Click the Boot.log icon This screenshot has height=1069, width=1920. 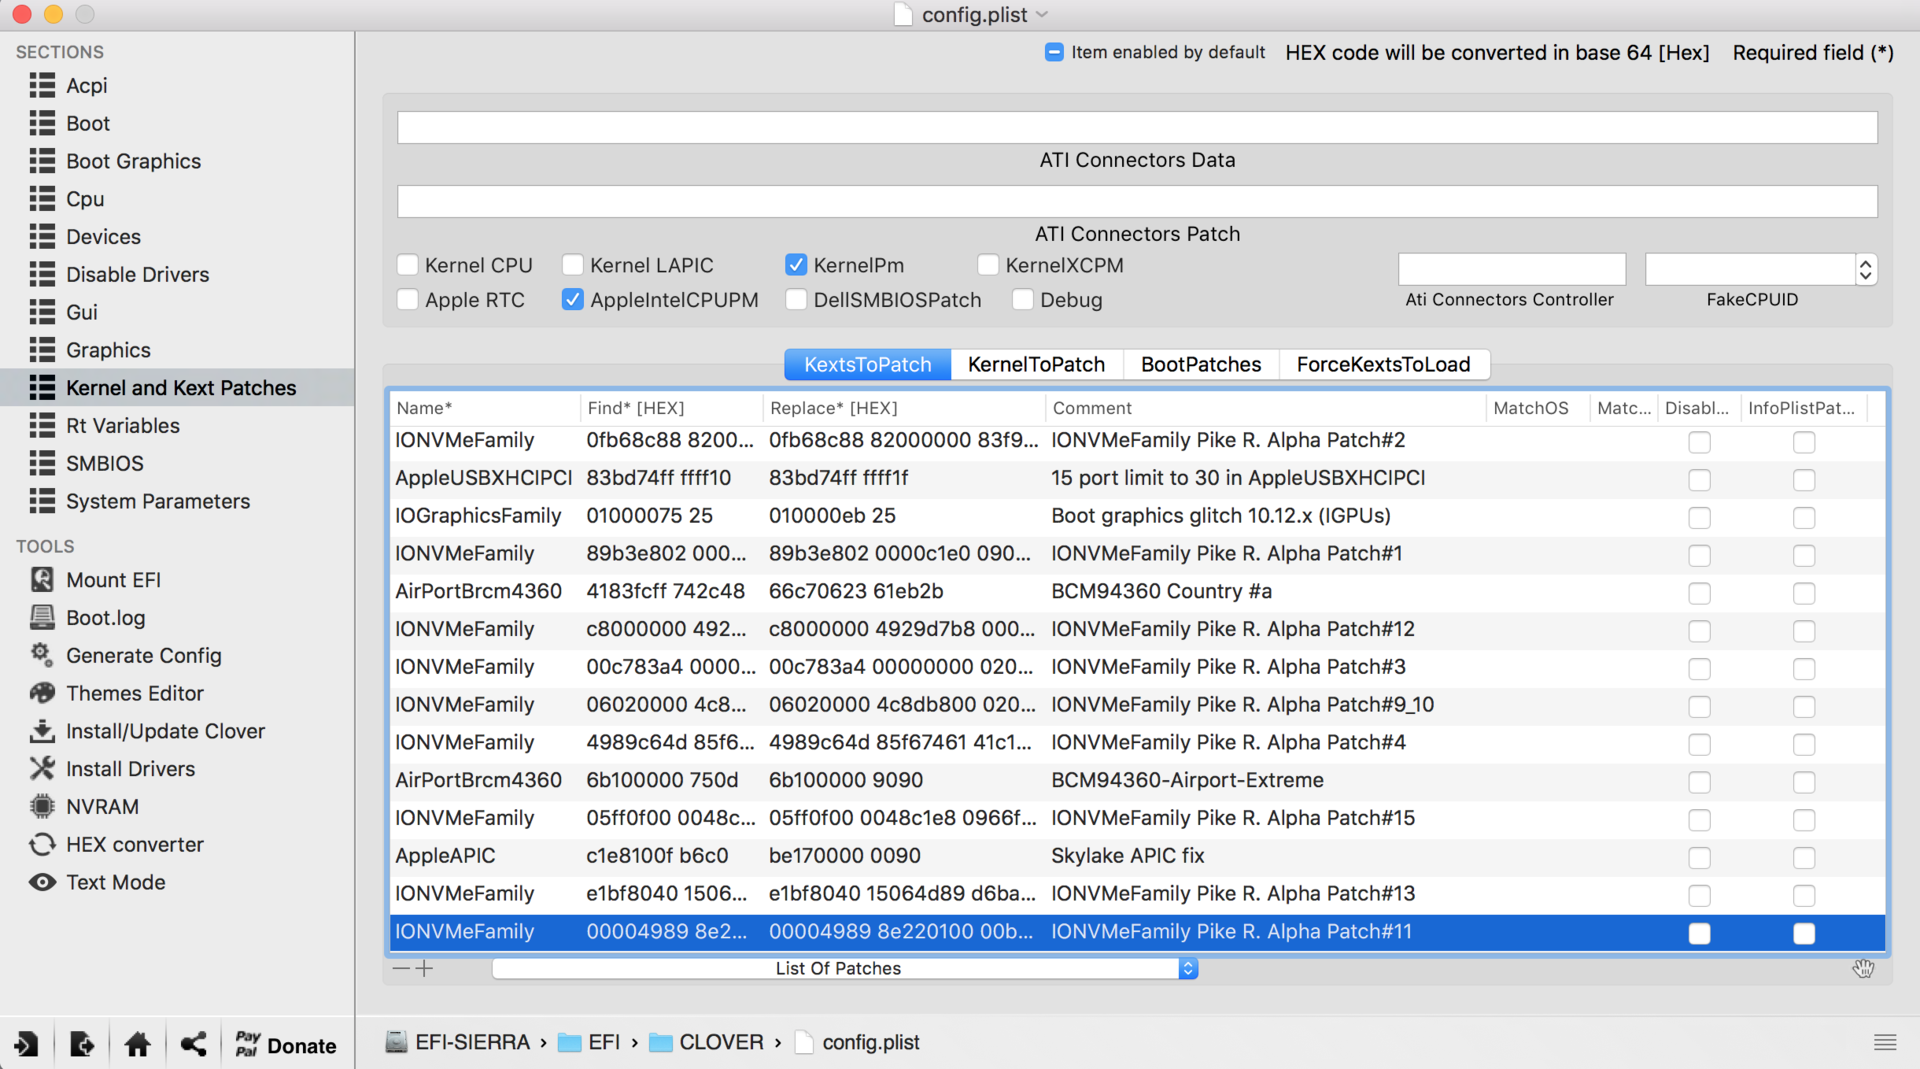(x=42, y=618)
